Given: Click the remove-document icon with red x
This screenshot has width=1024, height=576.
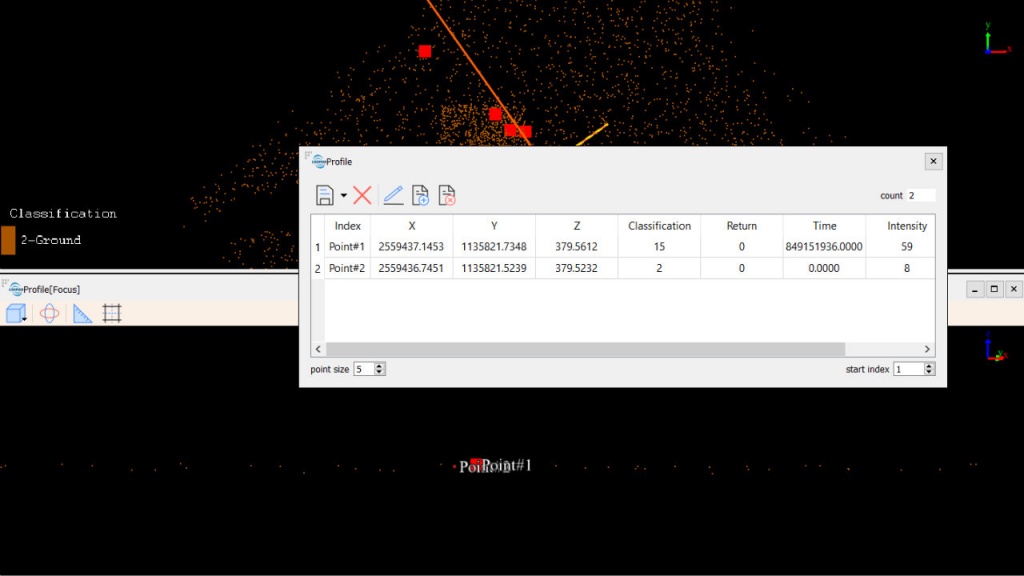Looking at the screenshot, I should pyautogui.click(x=447, y=196).
